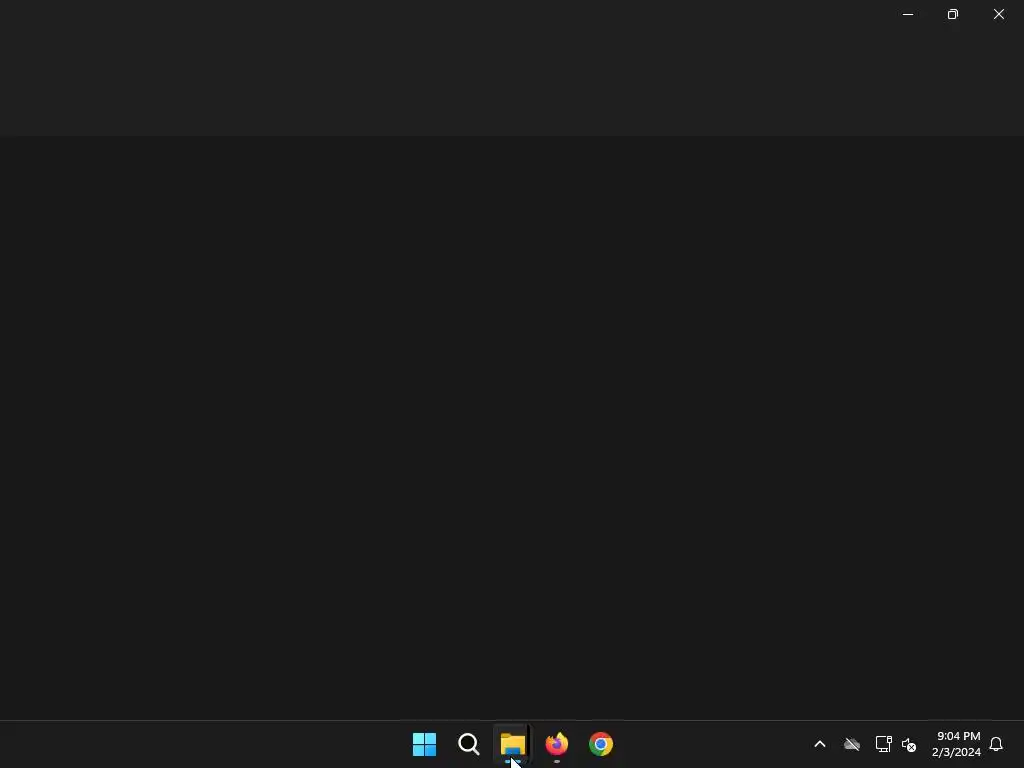Launch Firefox from the taskbar
The image size is (1024, 768).
click(x=557, y=744)
